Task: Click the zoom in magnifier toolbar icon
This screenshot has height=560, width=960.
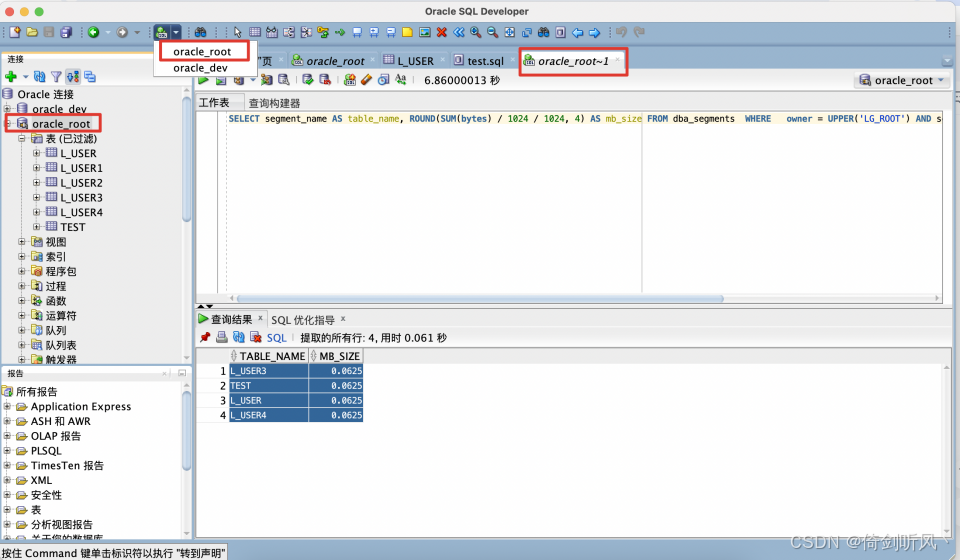Action: click(475, 32)
